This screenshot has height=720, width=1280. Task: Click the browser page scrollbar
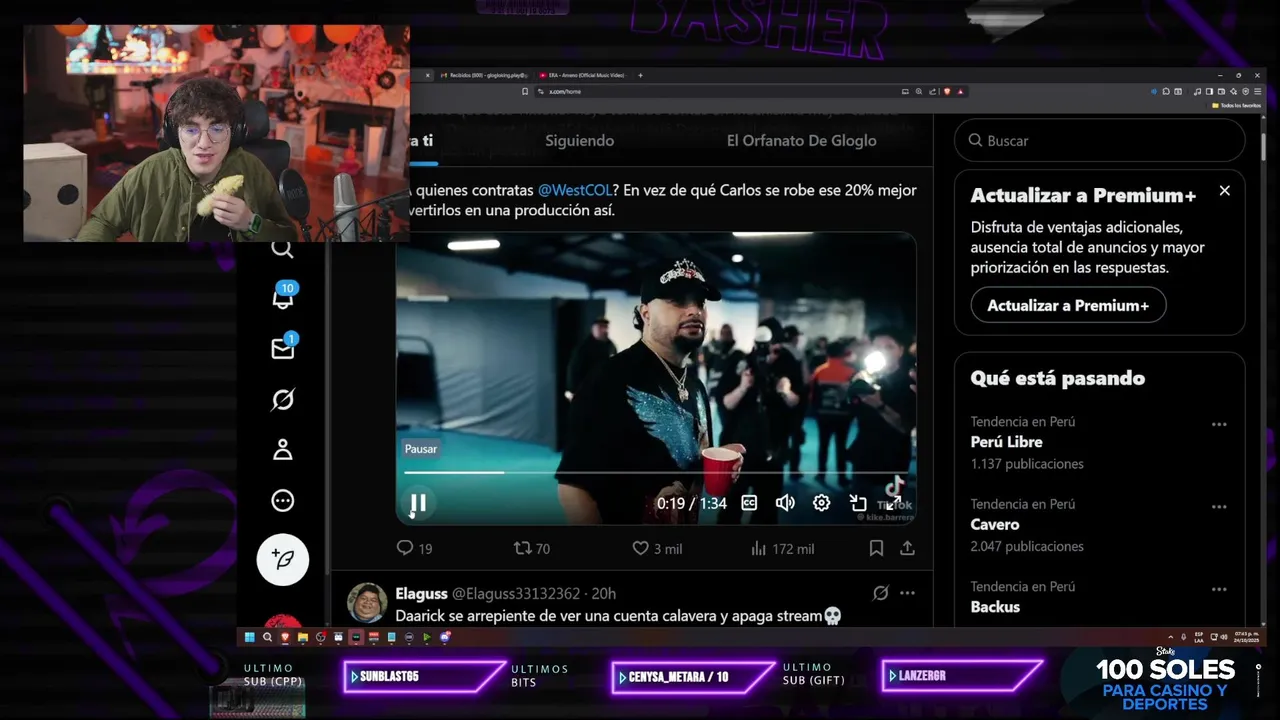tap(1263, 145)
